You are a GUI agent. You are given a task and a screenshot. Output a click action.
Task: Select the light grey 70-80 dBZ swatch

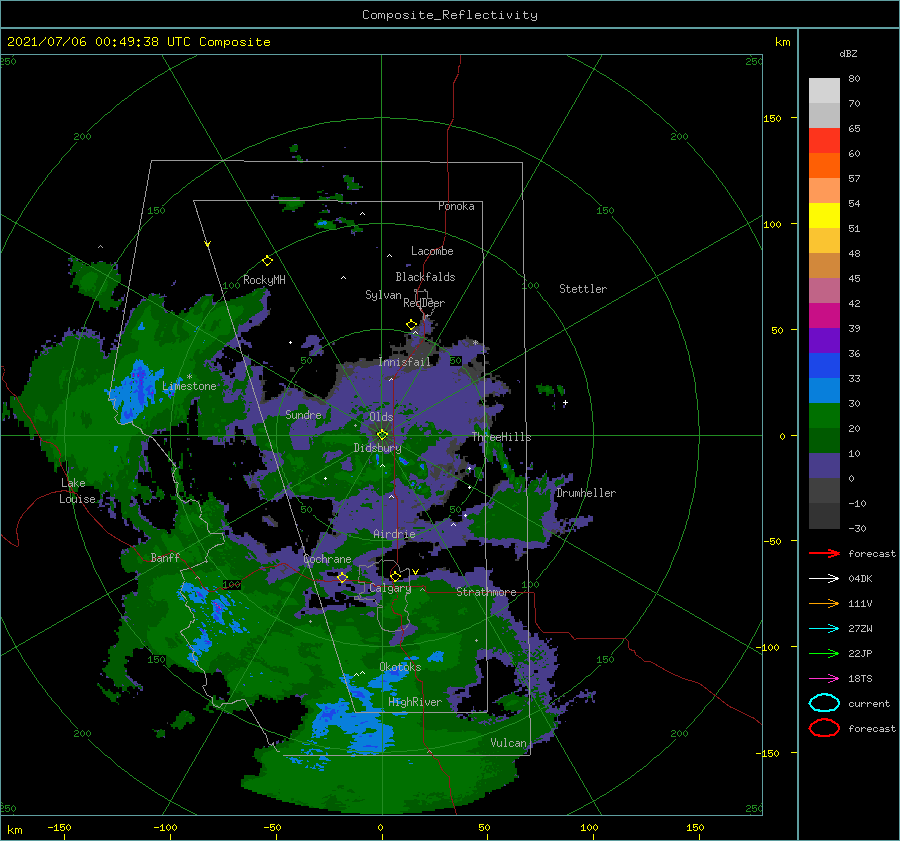pyautogui.click(x=824, y=91)
